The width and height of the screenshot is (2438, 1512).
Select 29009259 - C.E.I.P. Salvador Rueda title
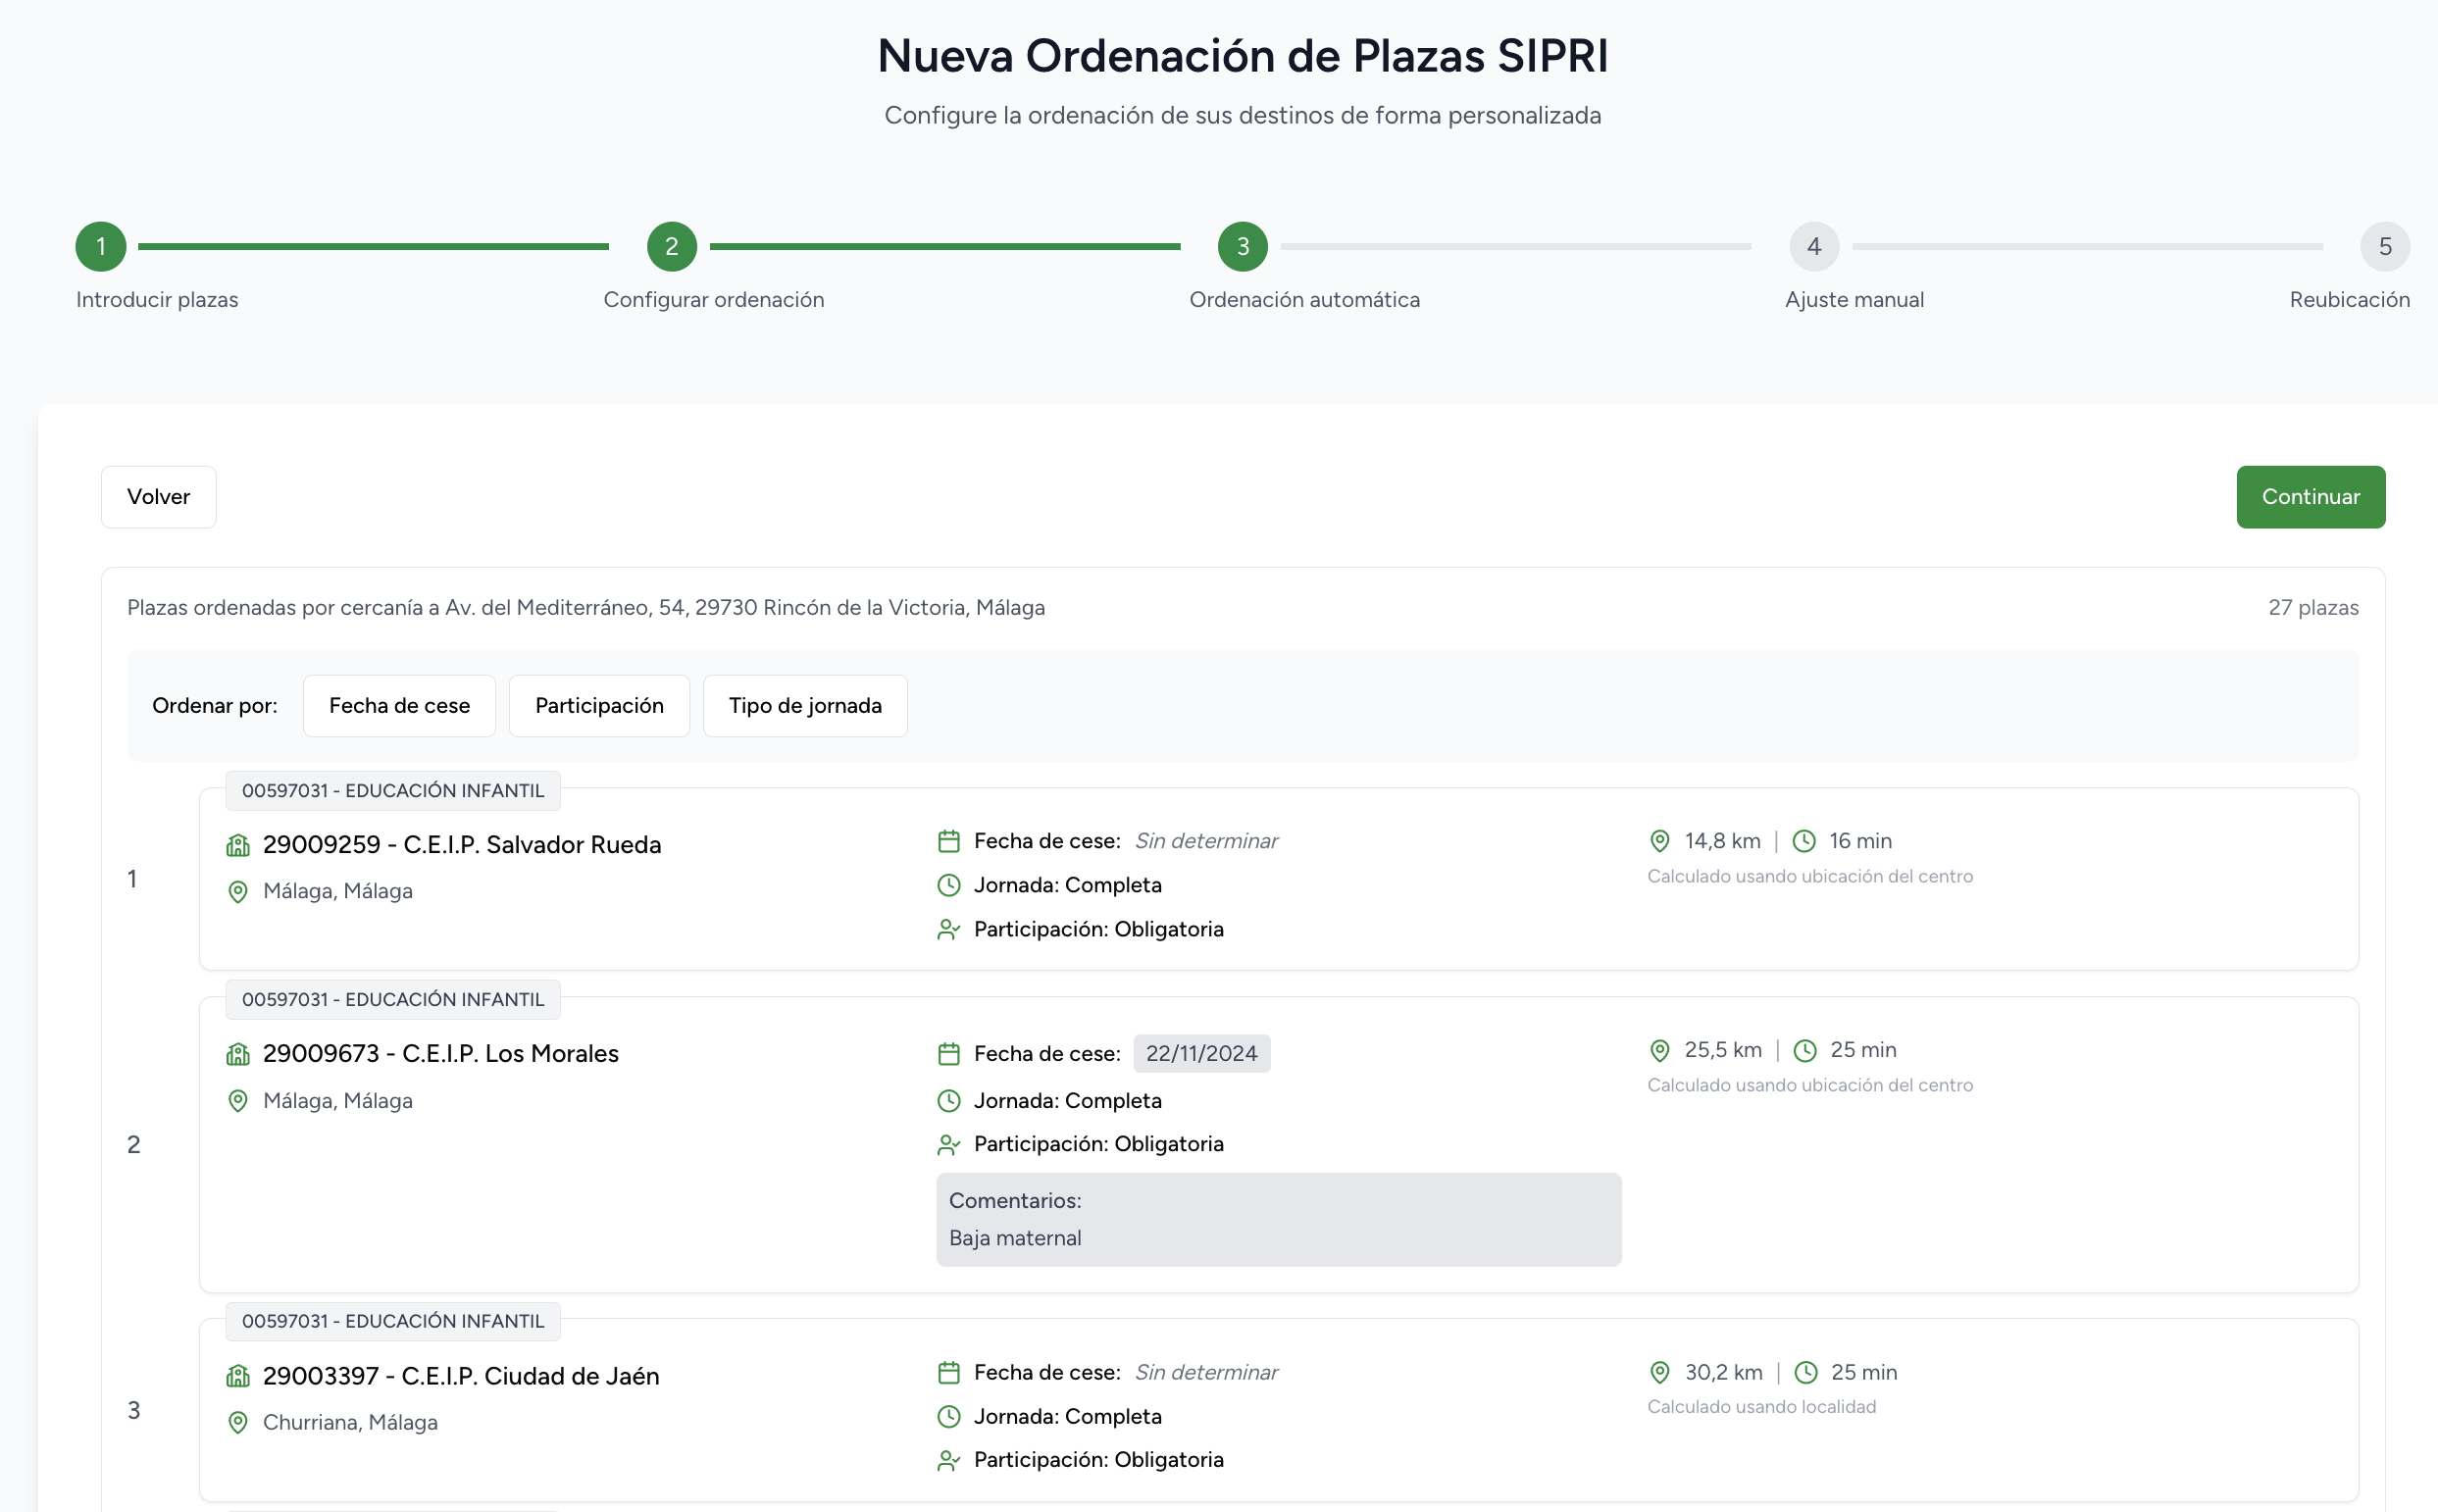click(462, 846)
